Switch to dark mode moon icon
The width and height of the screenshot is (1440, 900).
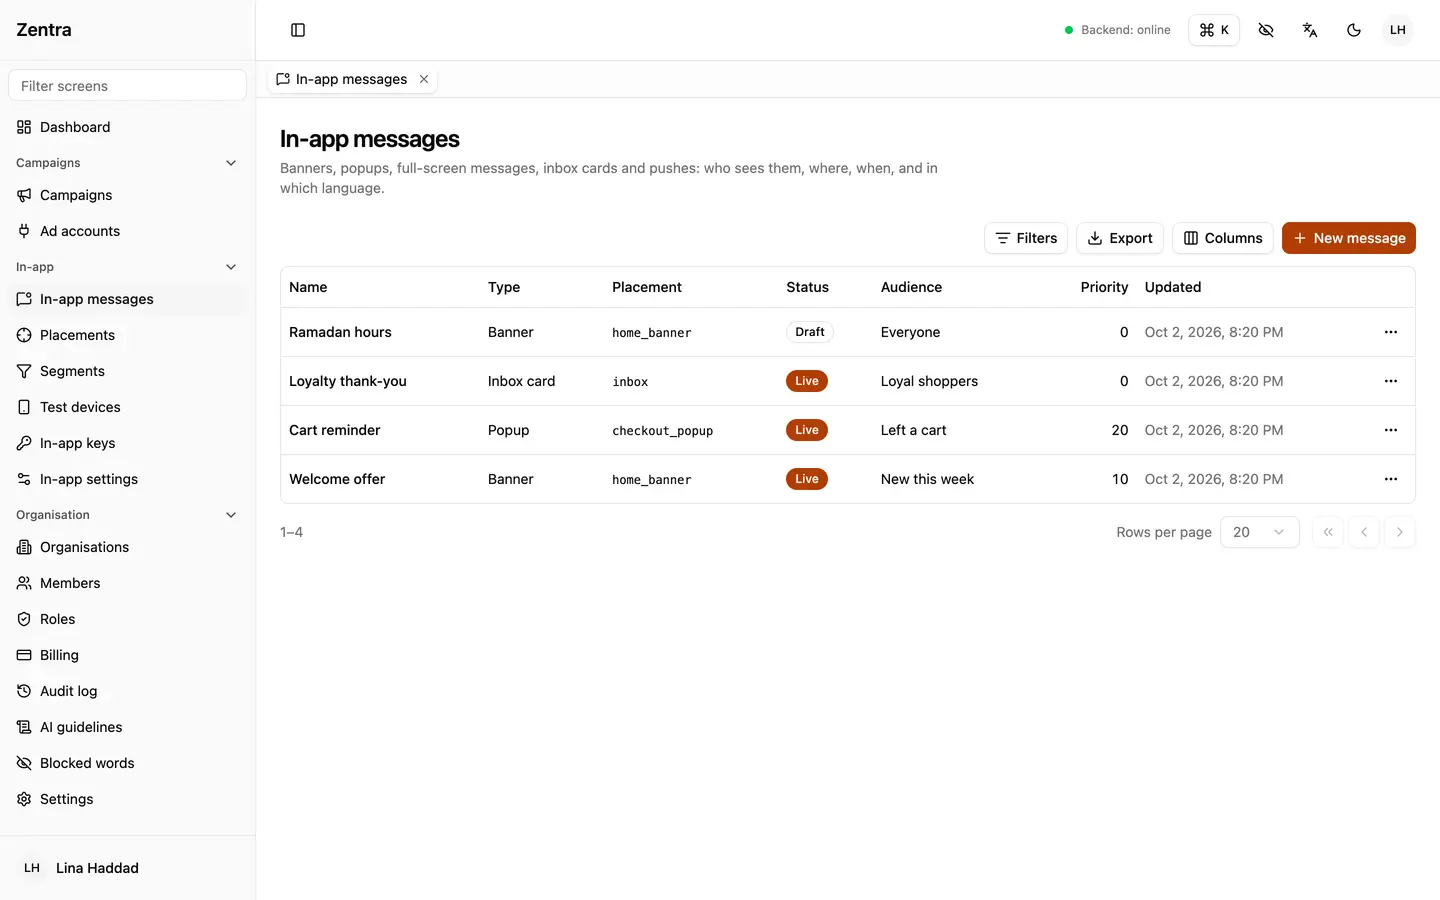(1354, 30)
